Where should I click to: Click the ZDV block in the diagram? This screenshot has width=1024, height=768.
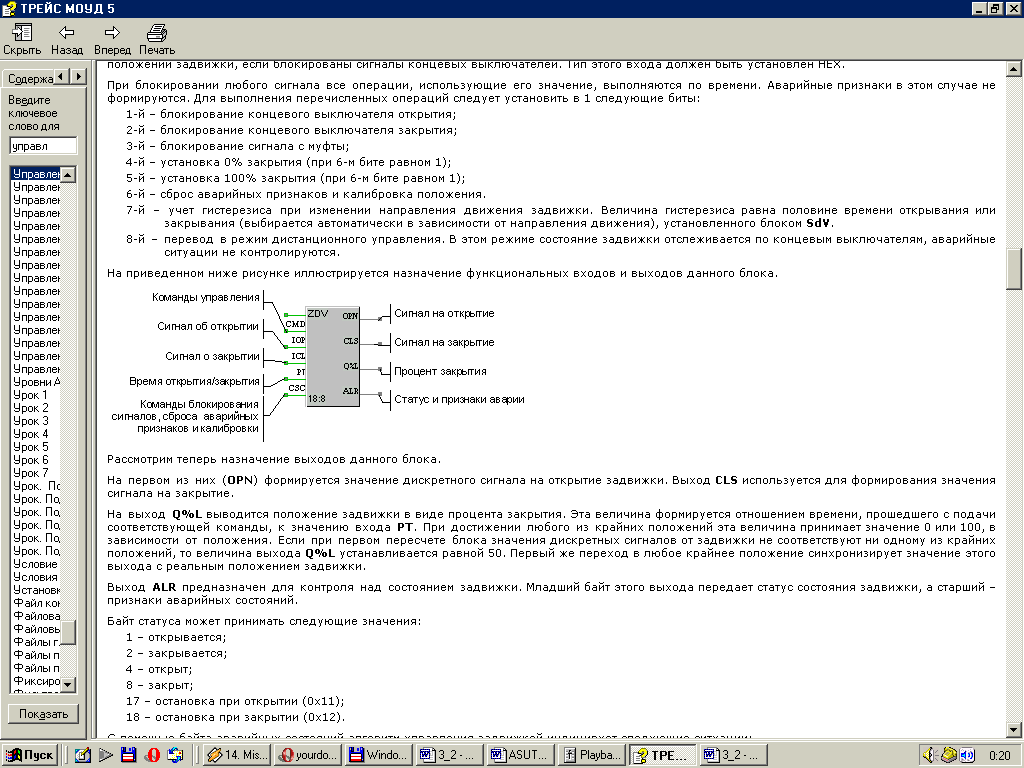point(332,357)
